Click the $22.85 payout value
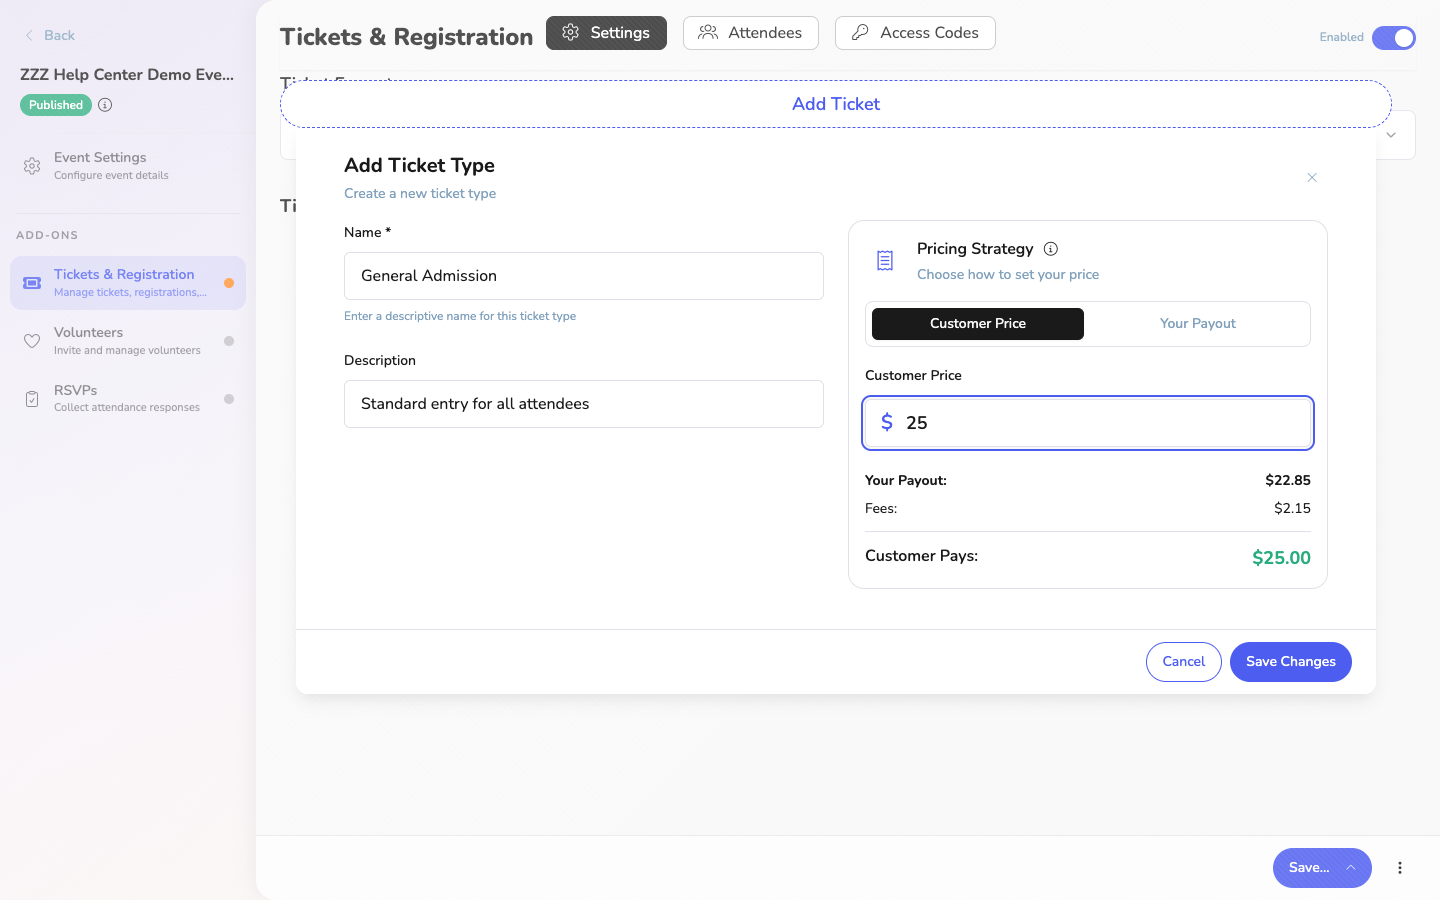This screenshot has height=900, width=1440. (1288, 481)
